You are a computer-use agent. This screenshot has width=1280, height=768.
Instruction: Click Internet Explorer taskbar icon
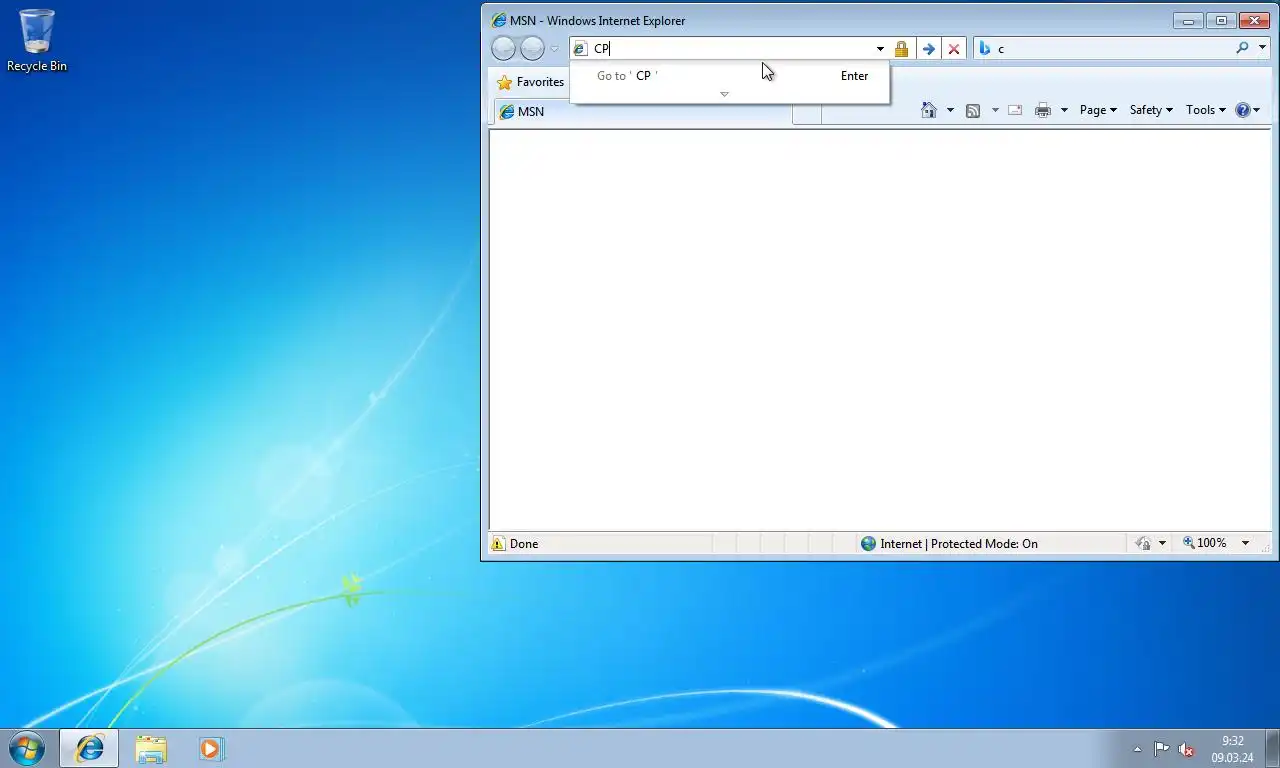[89, 748]
